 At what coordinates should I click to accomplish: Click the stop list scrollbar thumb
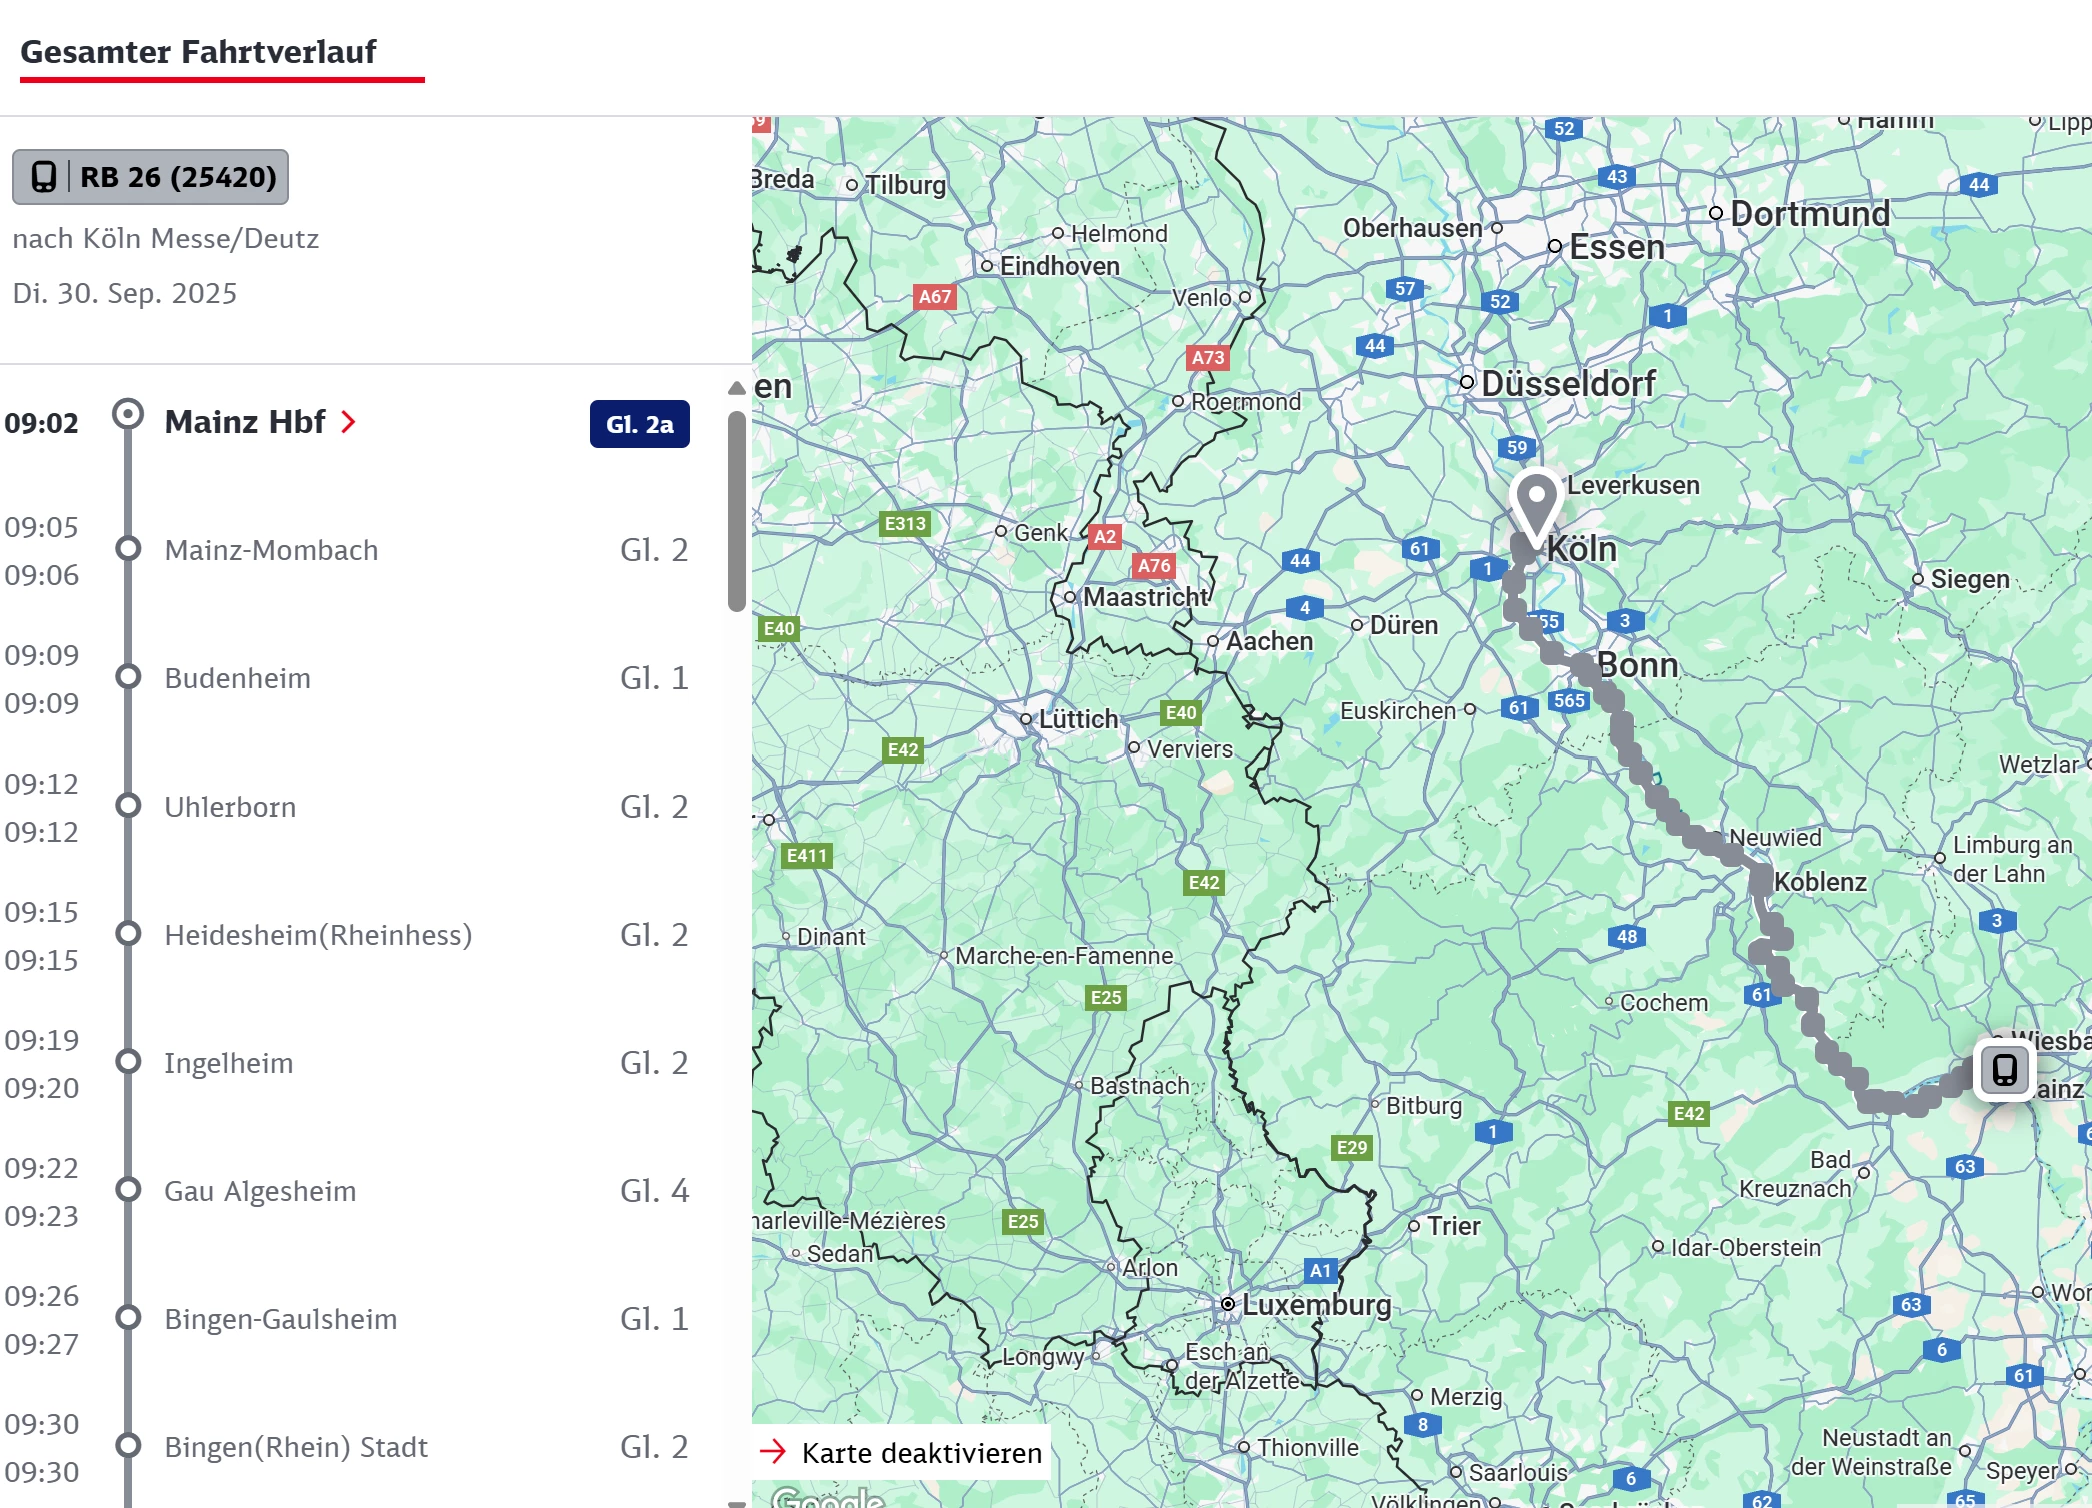pyautogui.click(x=737, y=510)
